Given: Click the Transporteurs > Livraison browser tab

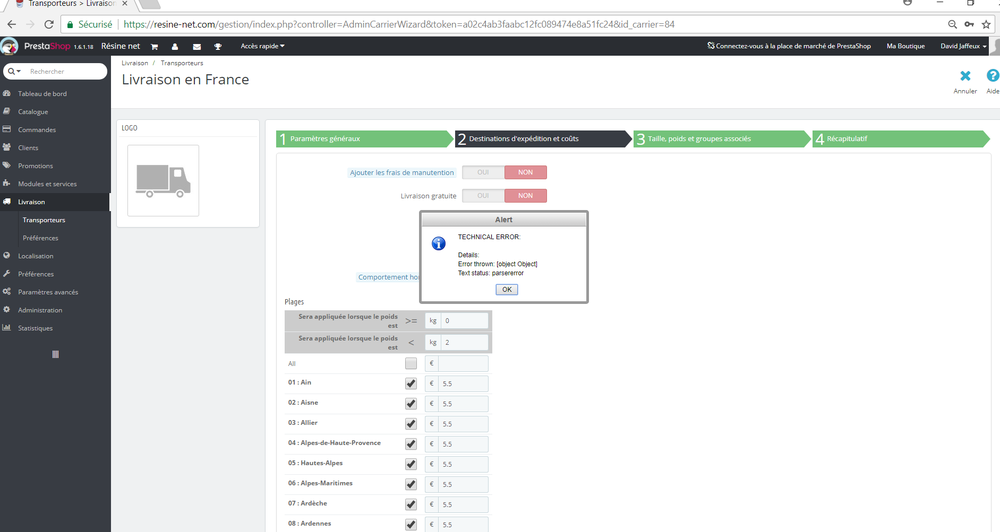Looking at the screenshot, I should click(x=71, y=4).
